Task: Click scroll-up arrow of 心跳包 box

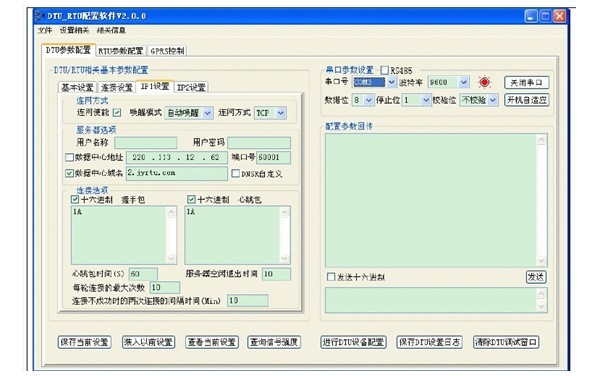Action: 285,212
